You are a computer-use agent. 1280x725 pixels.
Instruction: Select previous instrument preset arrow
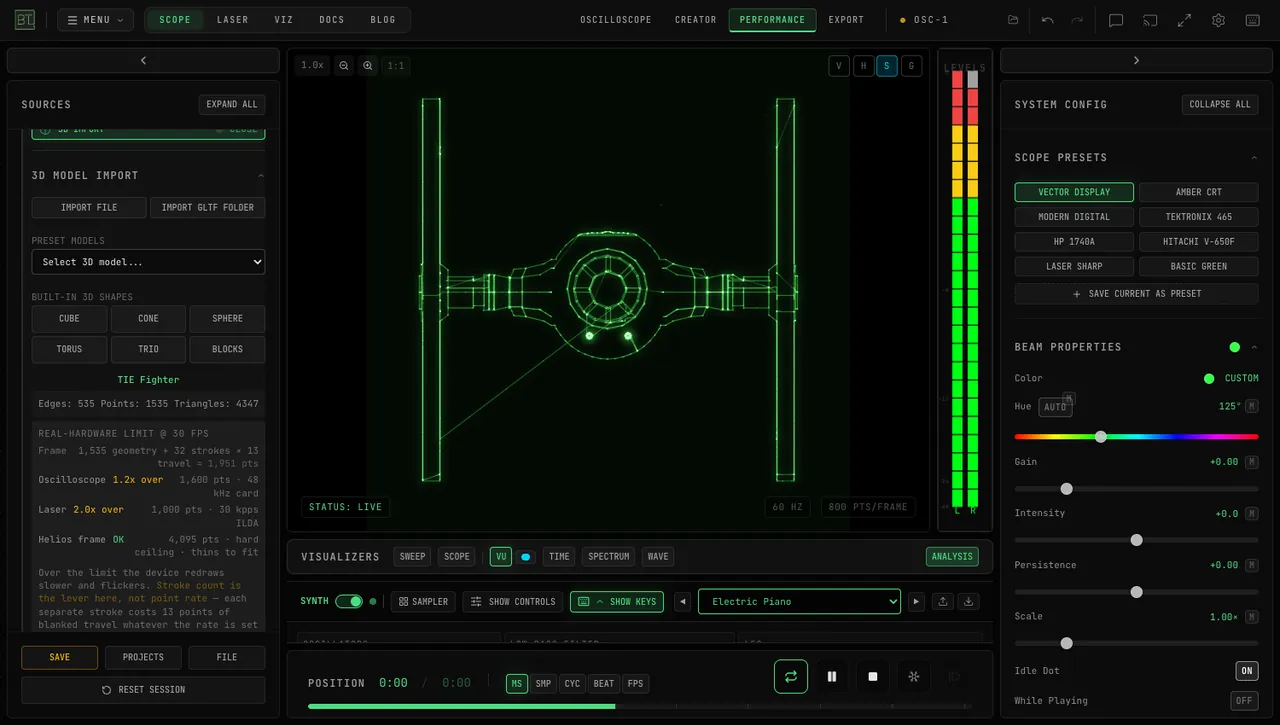click(682, 601)
